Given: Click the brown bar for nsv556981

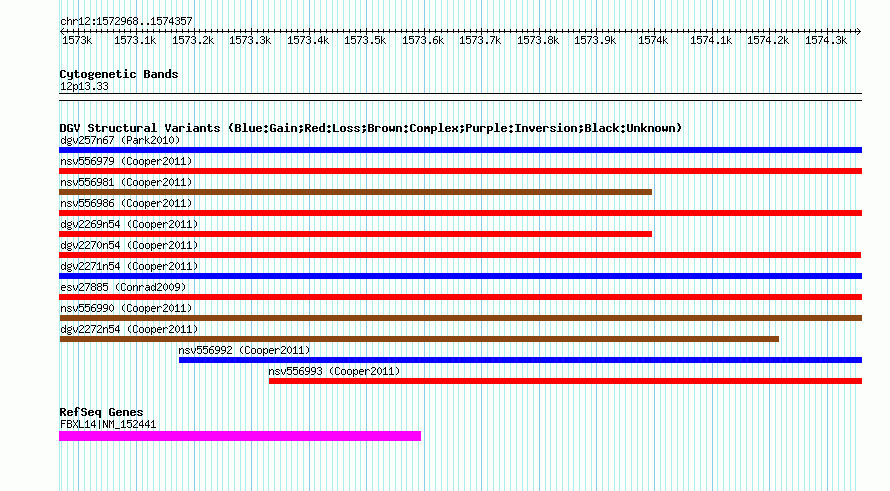Looking at the screenshot, I should click(355, 192).
